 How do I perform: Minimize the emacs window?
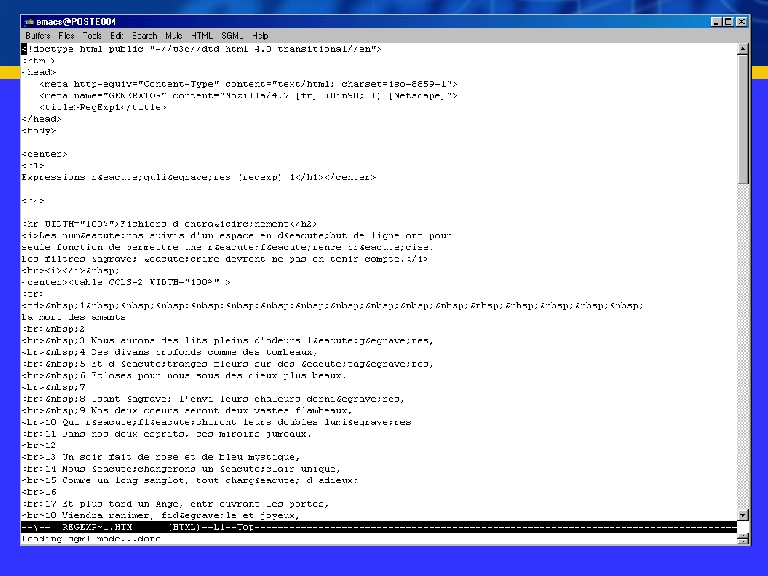[x=717, y=21]
